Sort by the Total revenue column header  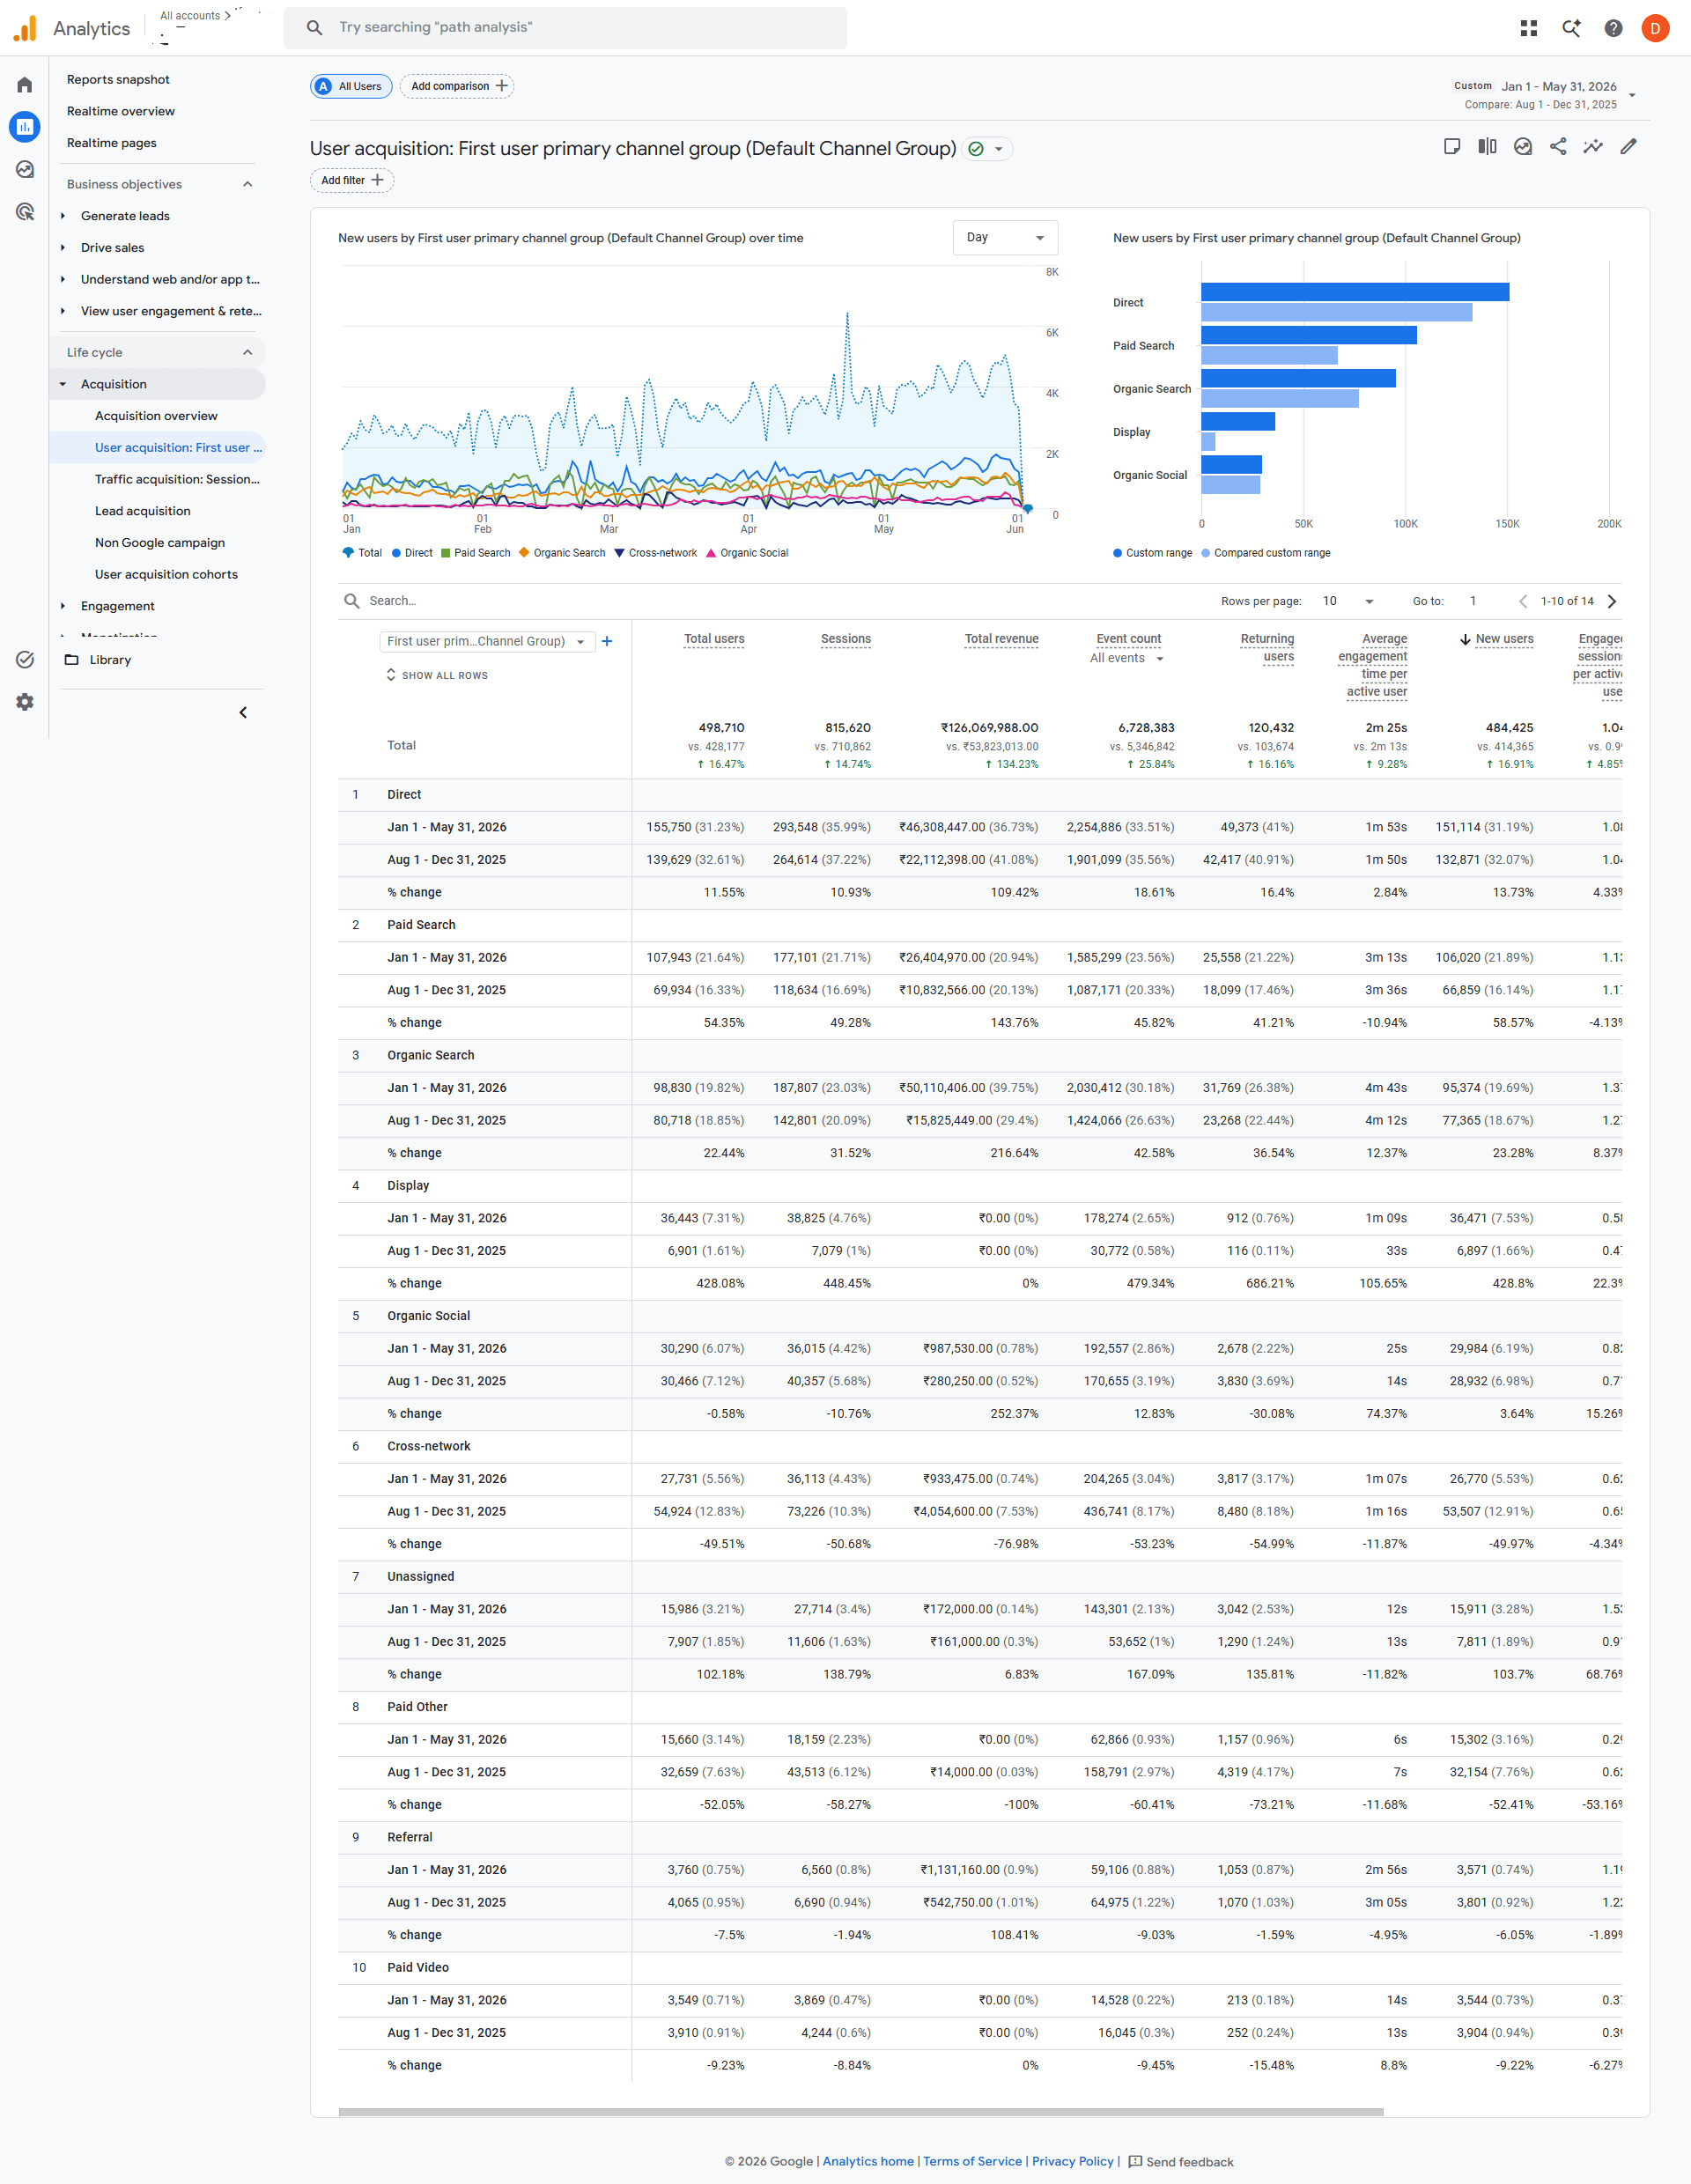coord(1001,639)
